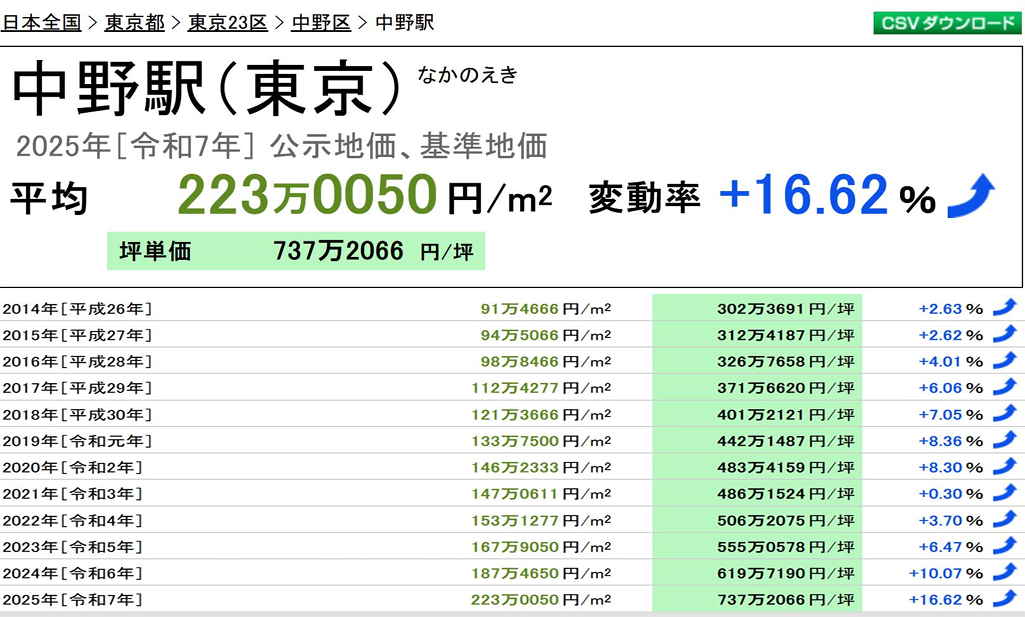Click the trend arrow in the 2022年 row
This screenshot has height=617, width=1025.
(1005, 520)
